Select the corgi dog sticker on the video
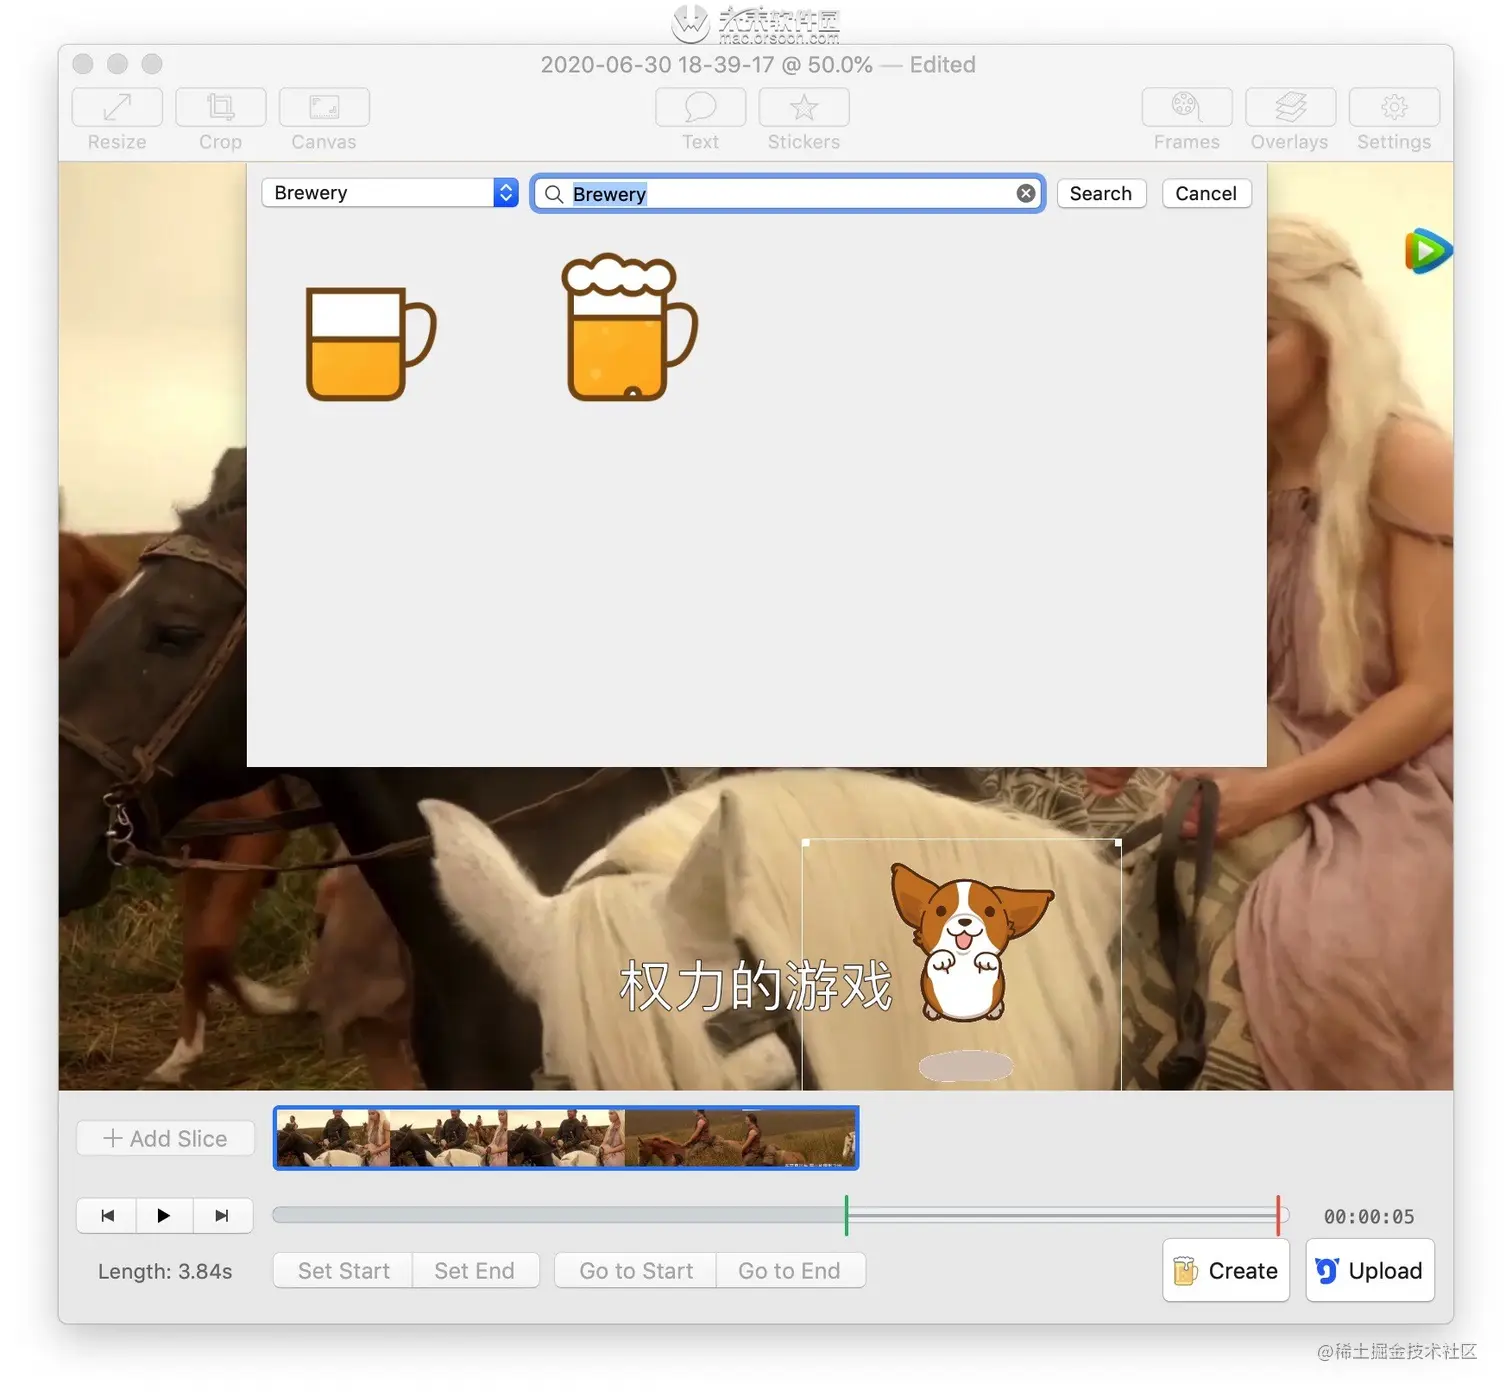Viewport: 1512px width, 1396px height. [x=968, y=942]
